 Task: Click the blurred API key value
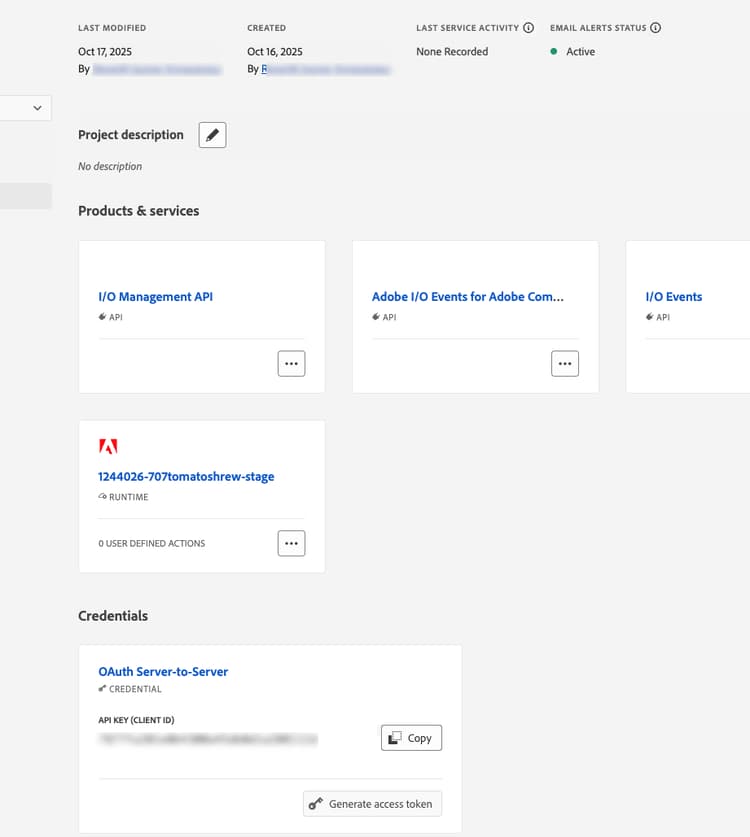click(208, 739)
